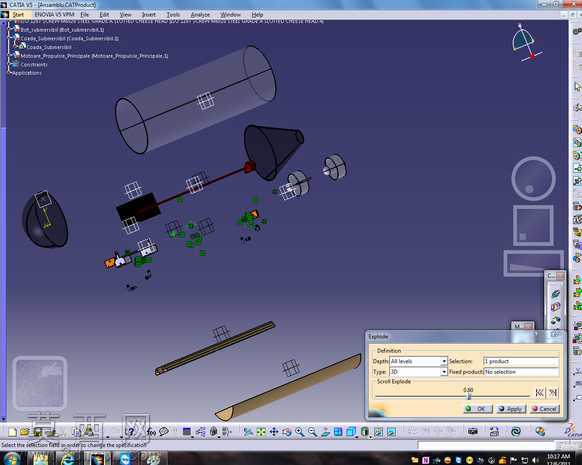Click the Fixed product selection field

(x=521, y=371)
